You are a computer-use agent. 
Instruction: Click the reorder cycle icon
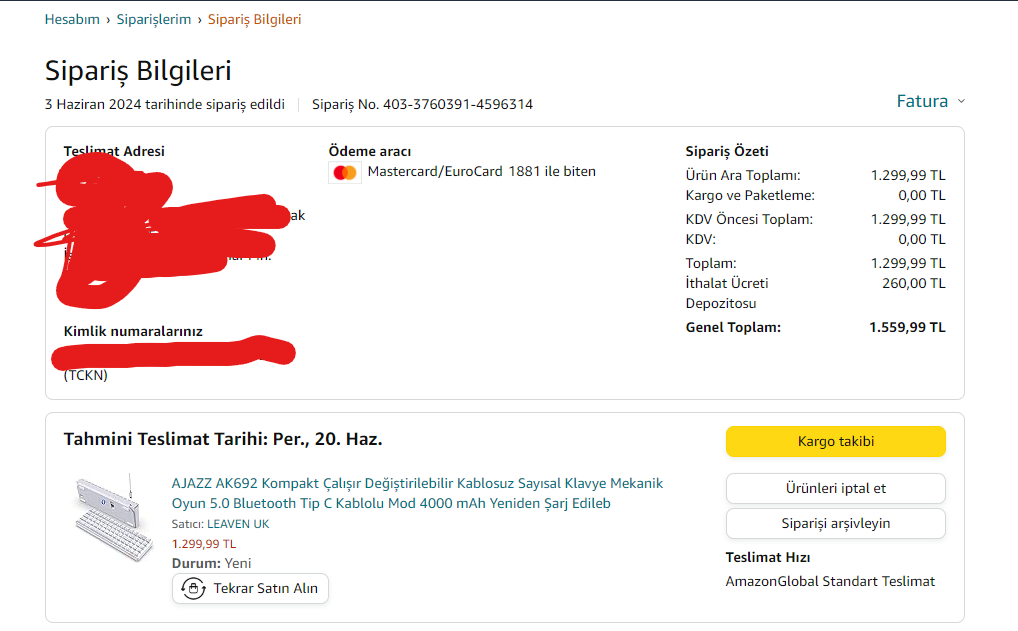coord(193,589)
